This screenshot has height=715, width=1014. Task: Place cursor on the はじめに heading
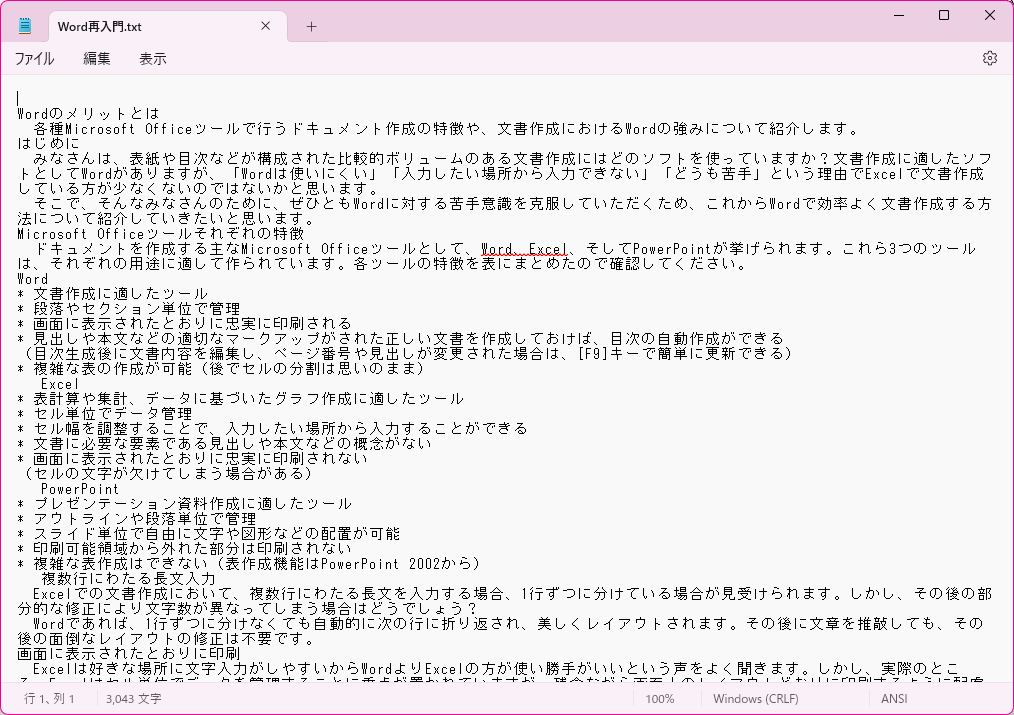[49, 144]
